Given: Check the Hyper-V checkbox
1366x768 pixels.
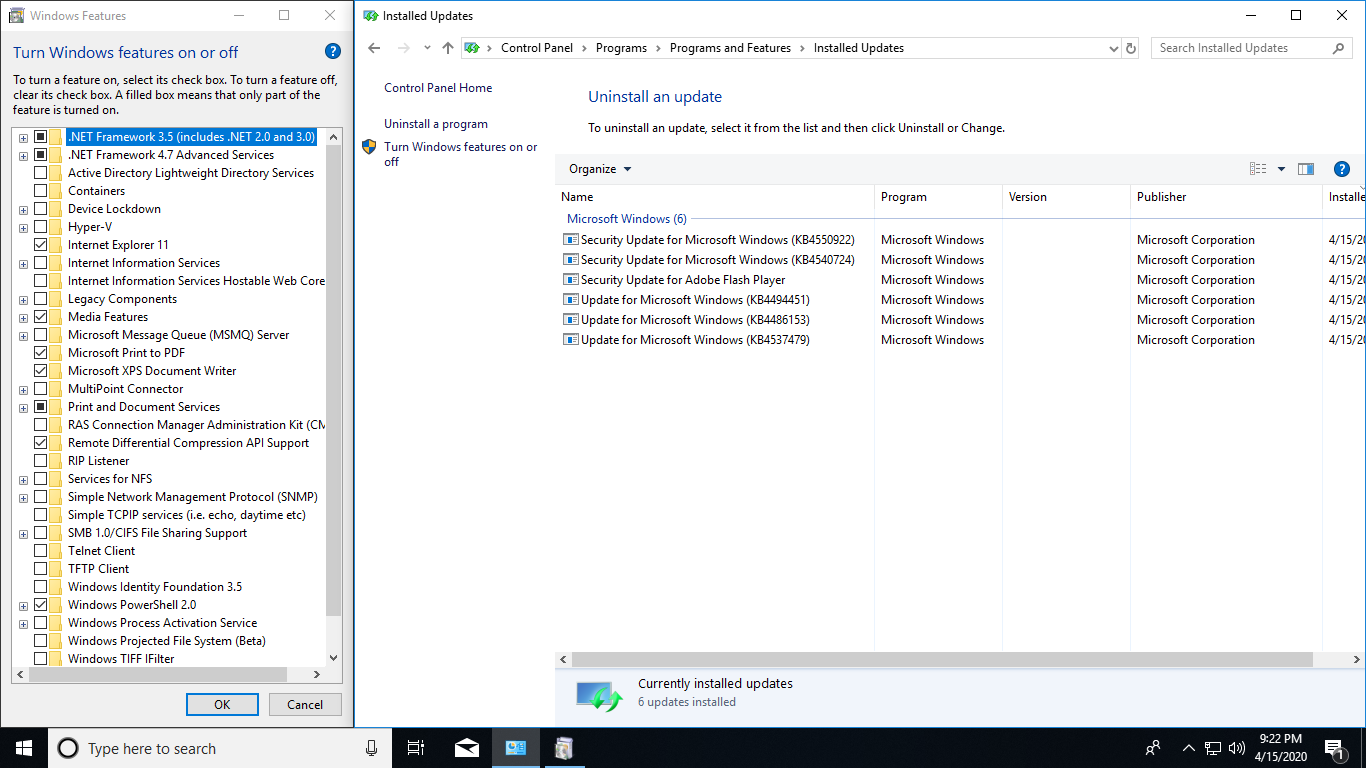Looking at the screenshot, I should [x=41, y=227].
